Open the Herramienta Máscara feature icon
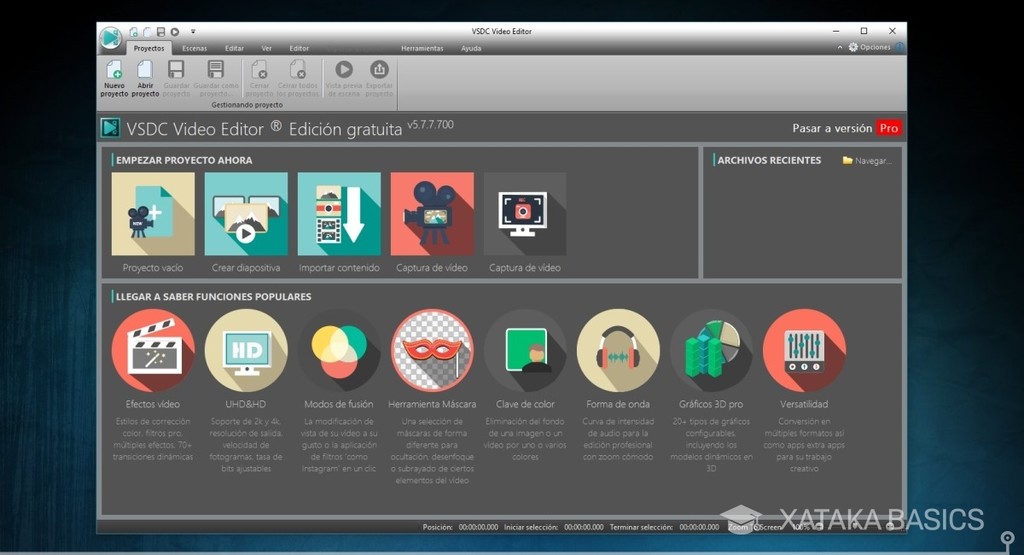The image size is (1024, 555). pos(432,350)
